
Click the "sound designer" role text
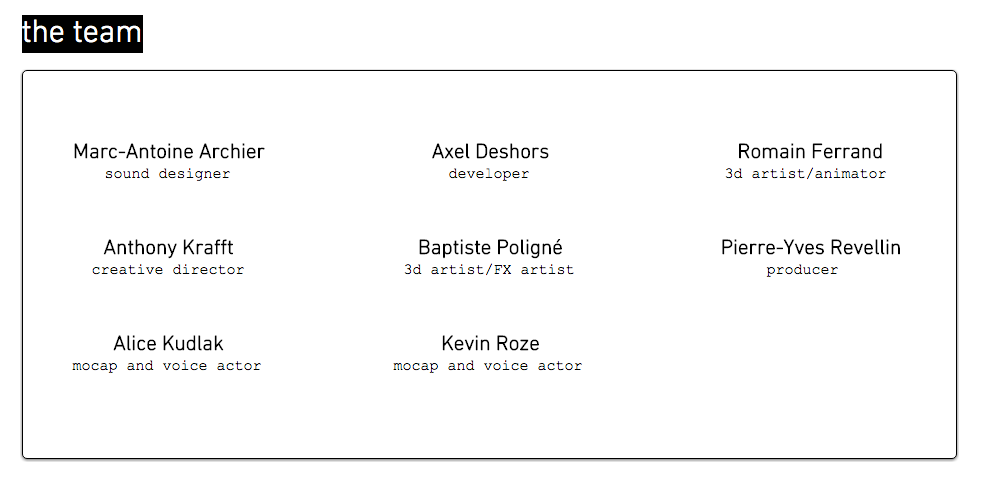[x=168, y=174]
